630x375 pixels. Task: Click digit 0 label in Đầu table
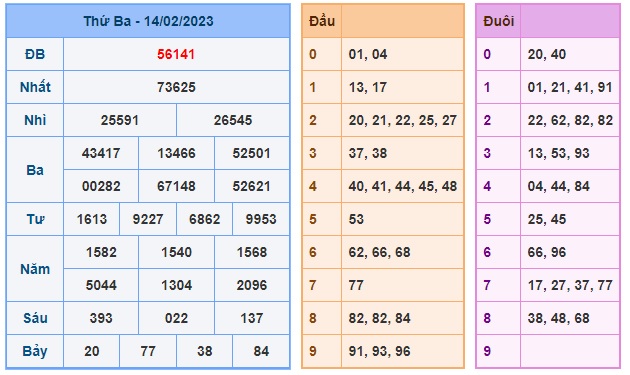pos(313,54)
